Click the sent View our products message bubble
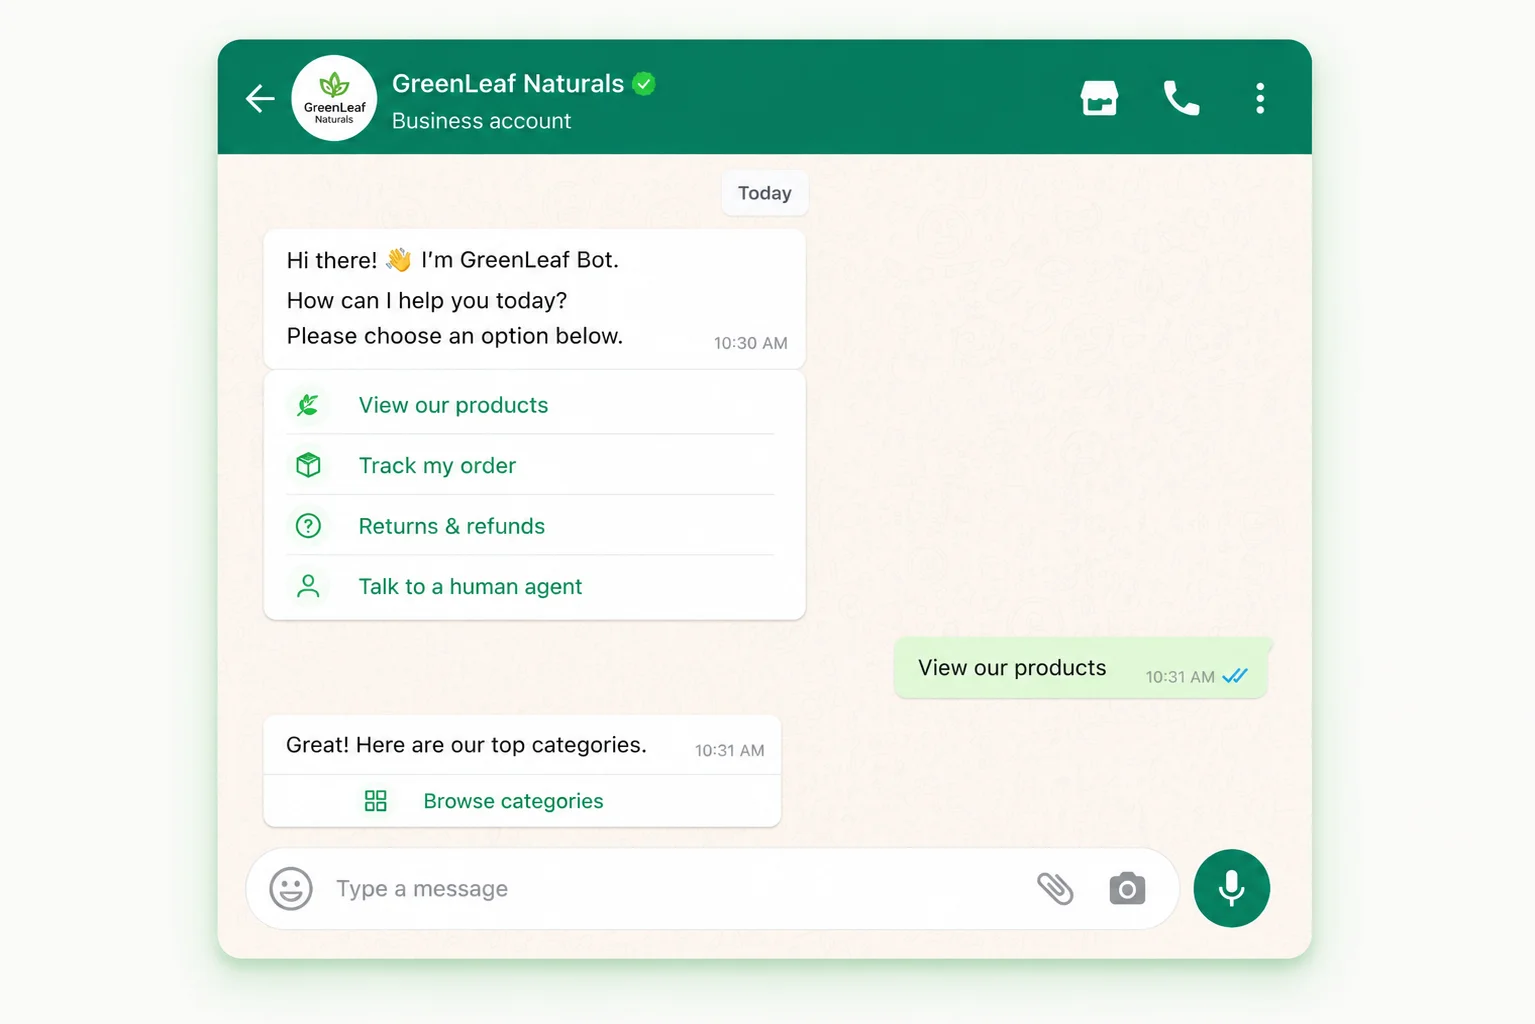This screenshot has height=1024, width=1535. pos(1081,668)
